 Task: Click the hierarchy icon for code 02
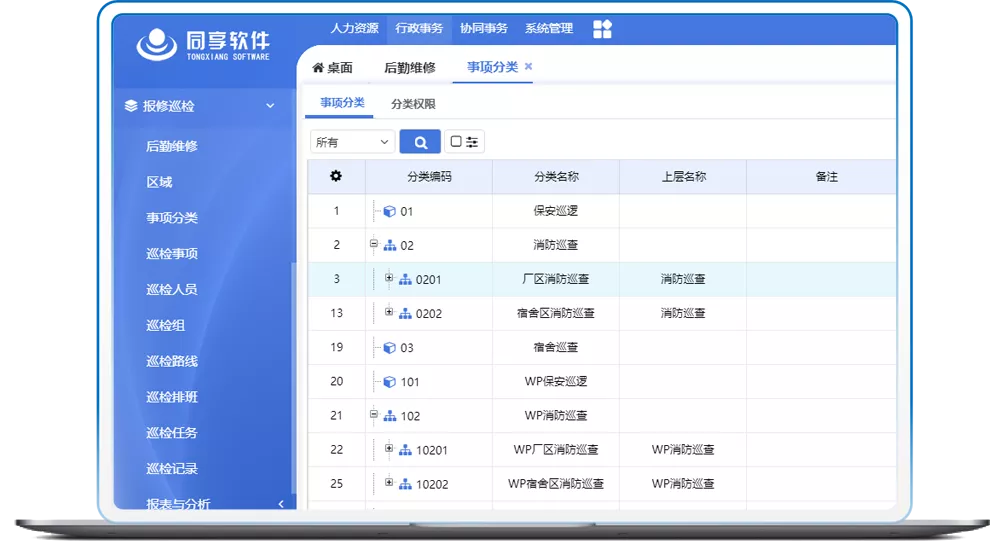(390, 246)
